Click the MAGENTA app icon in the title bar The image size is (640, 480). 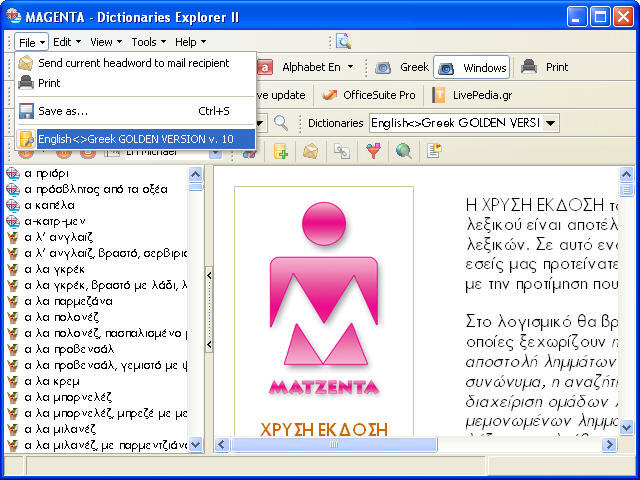(13, 16)
